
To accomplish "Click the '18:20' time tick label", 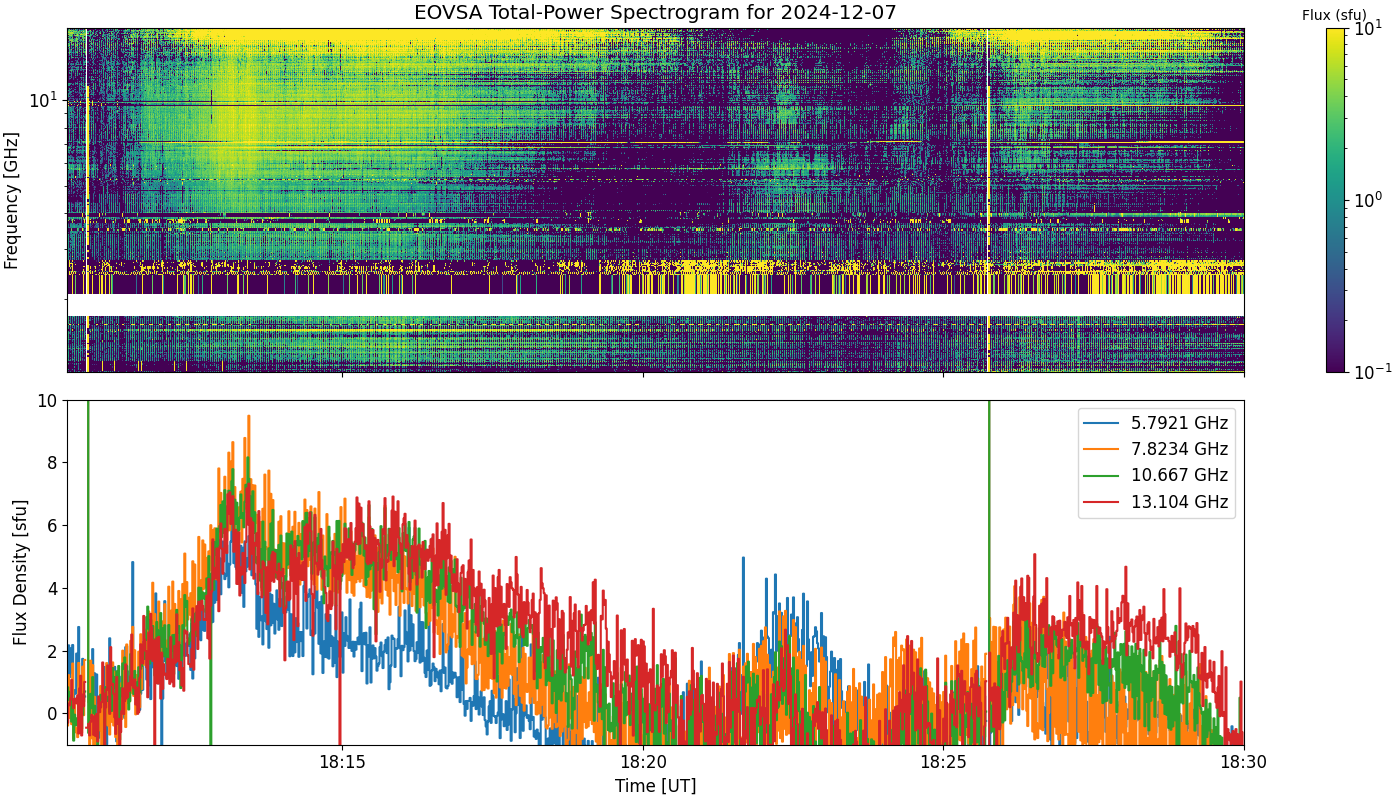I will click(643, 762).
